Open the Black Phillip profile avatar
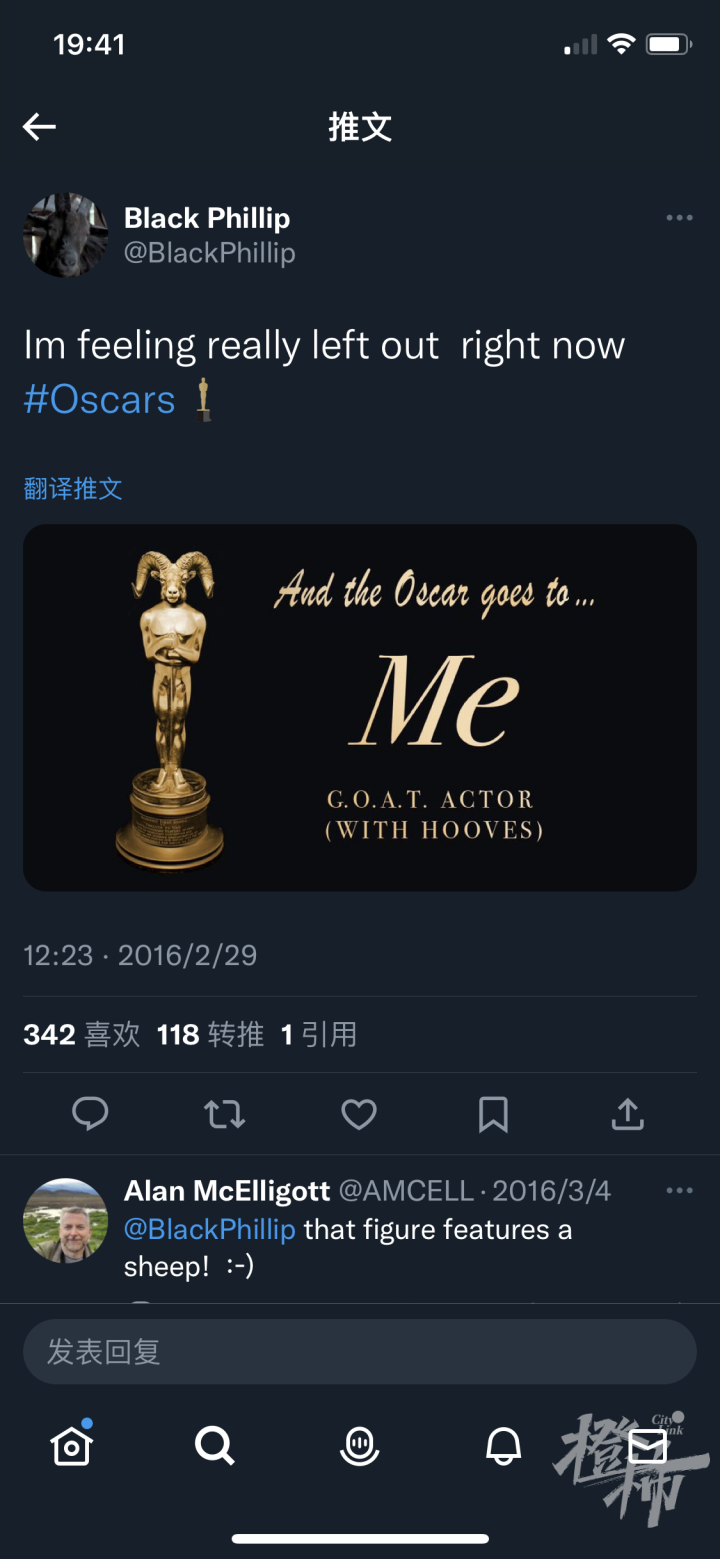 coord(66,235)
